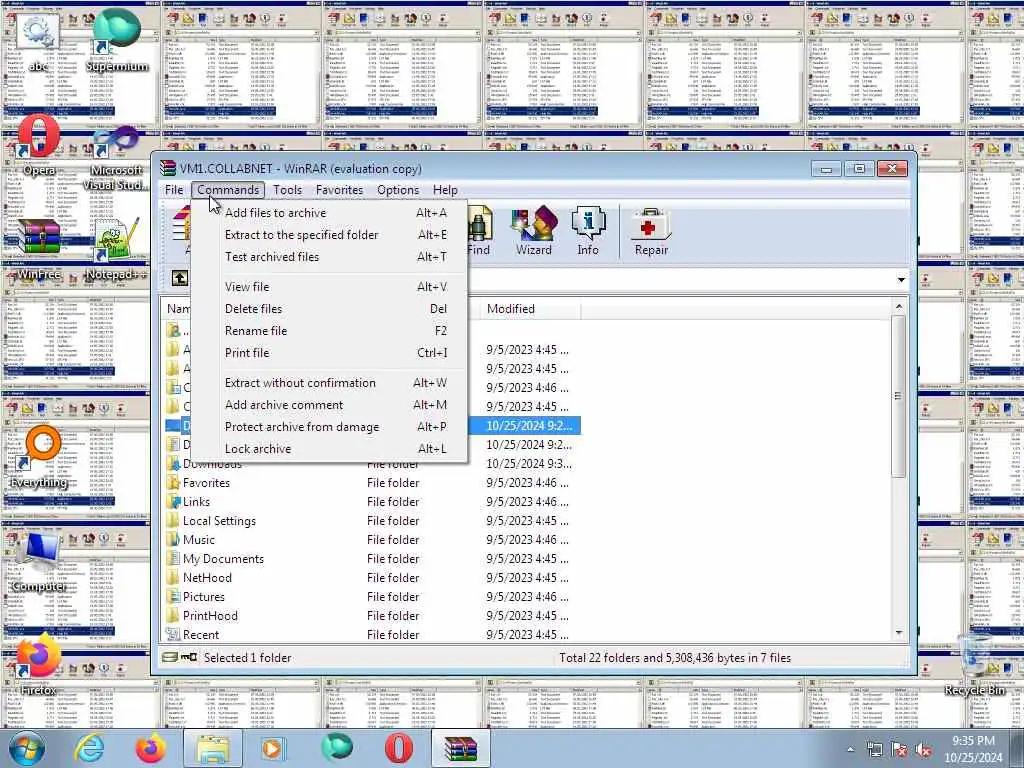Screen dimensions: 1024x768
Task: Select the Favorites folder row
Action: (x=372, y=483)
